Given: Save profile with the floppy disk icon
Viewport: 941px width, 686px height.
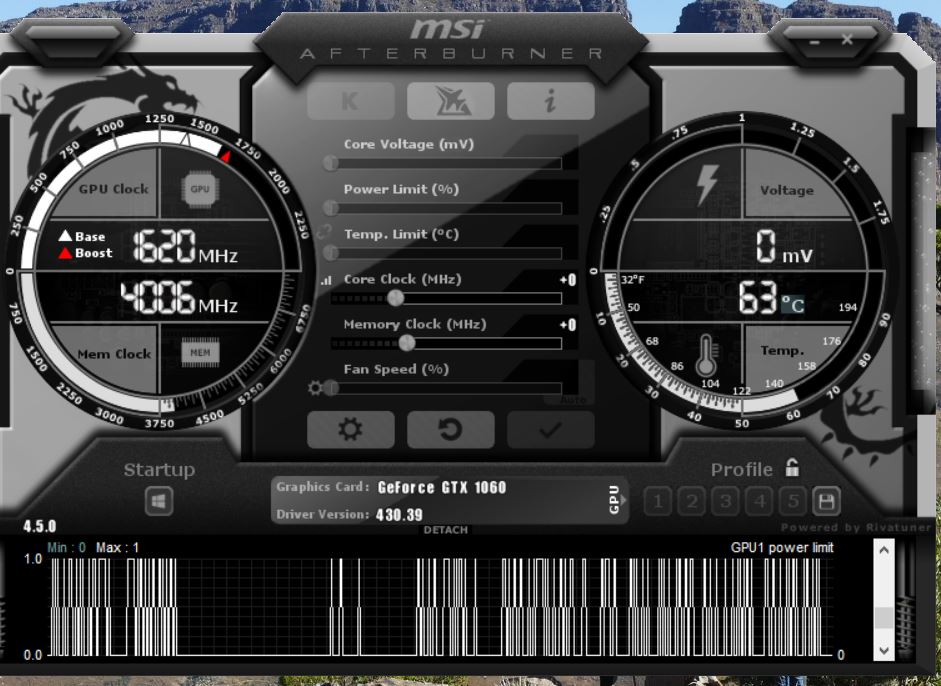Looking at the screenshot, I should tap(826, 501).
